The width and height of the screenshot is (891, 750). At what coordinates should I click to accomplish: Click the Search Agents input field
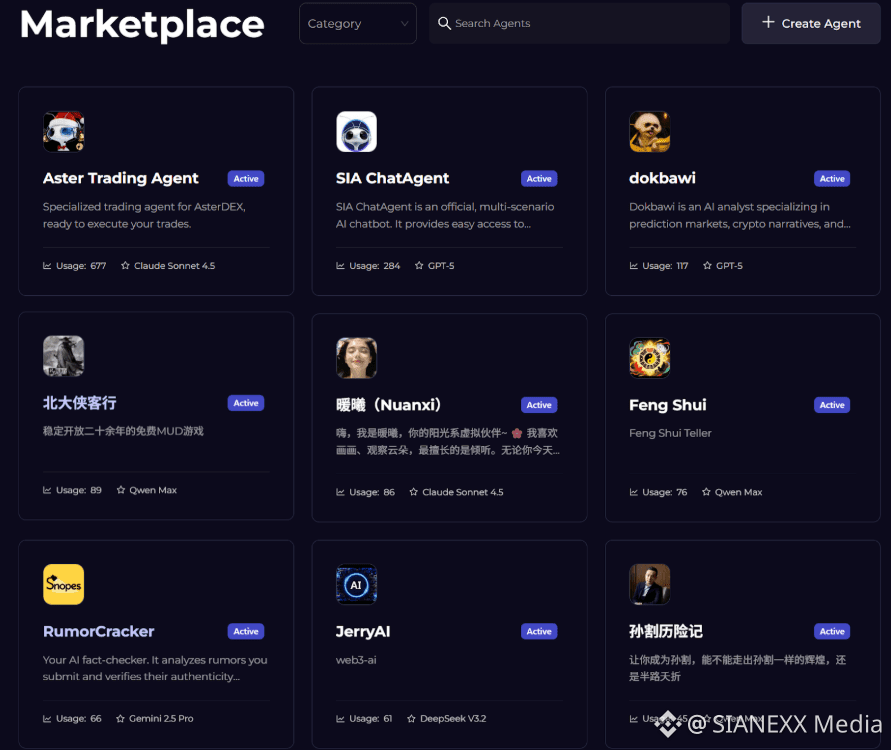tap(590, 24)
